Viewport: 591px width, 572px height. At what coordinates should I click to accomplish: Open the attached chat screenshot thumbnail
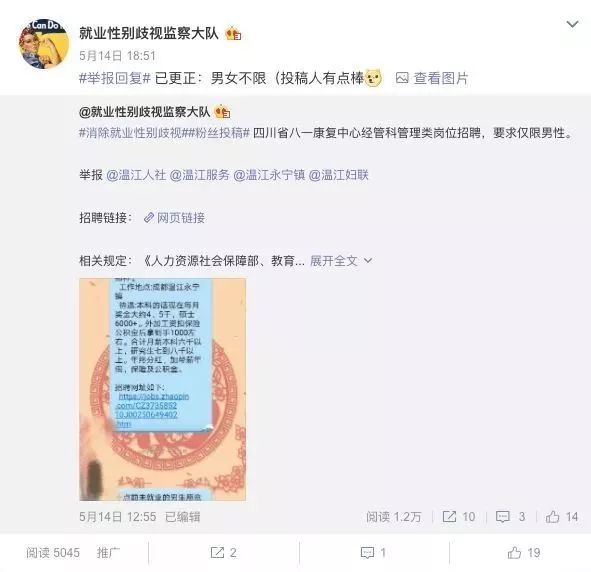[x=163, y=390]
